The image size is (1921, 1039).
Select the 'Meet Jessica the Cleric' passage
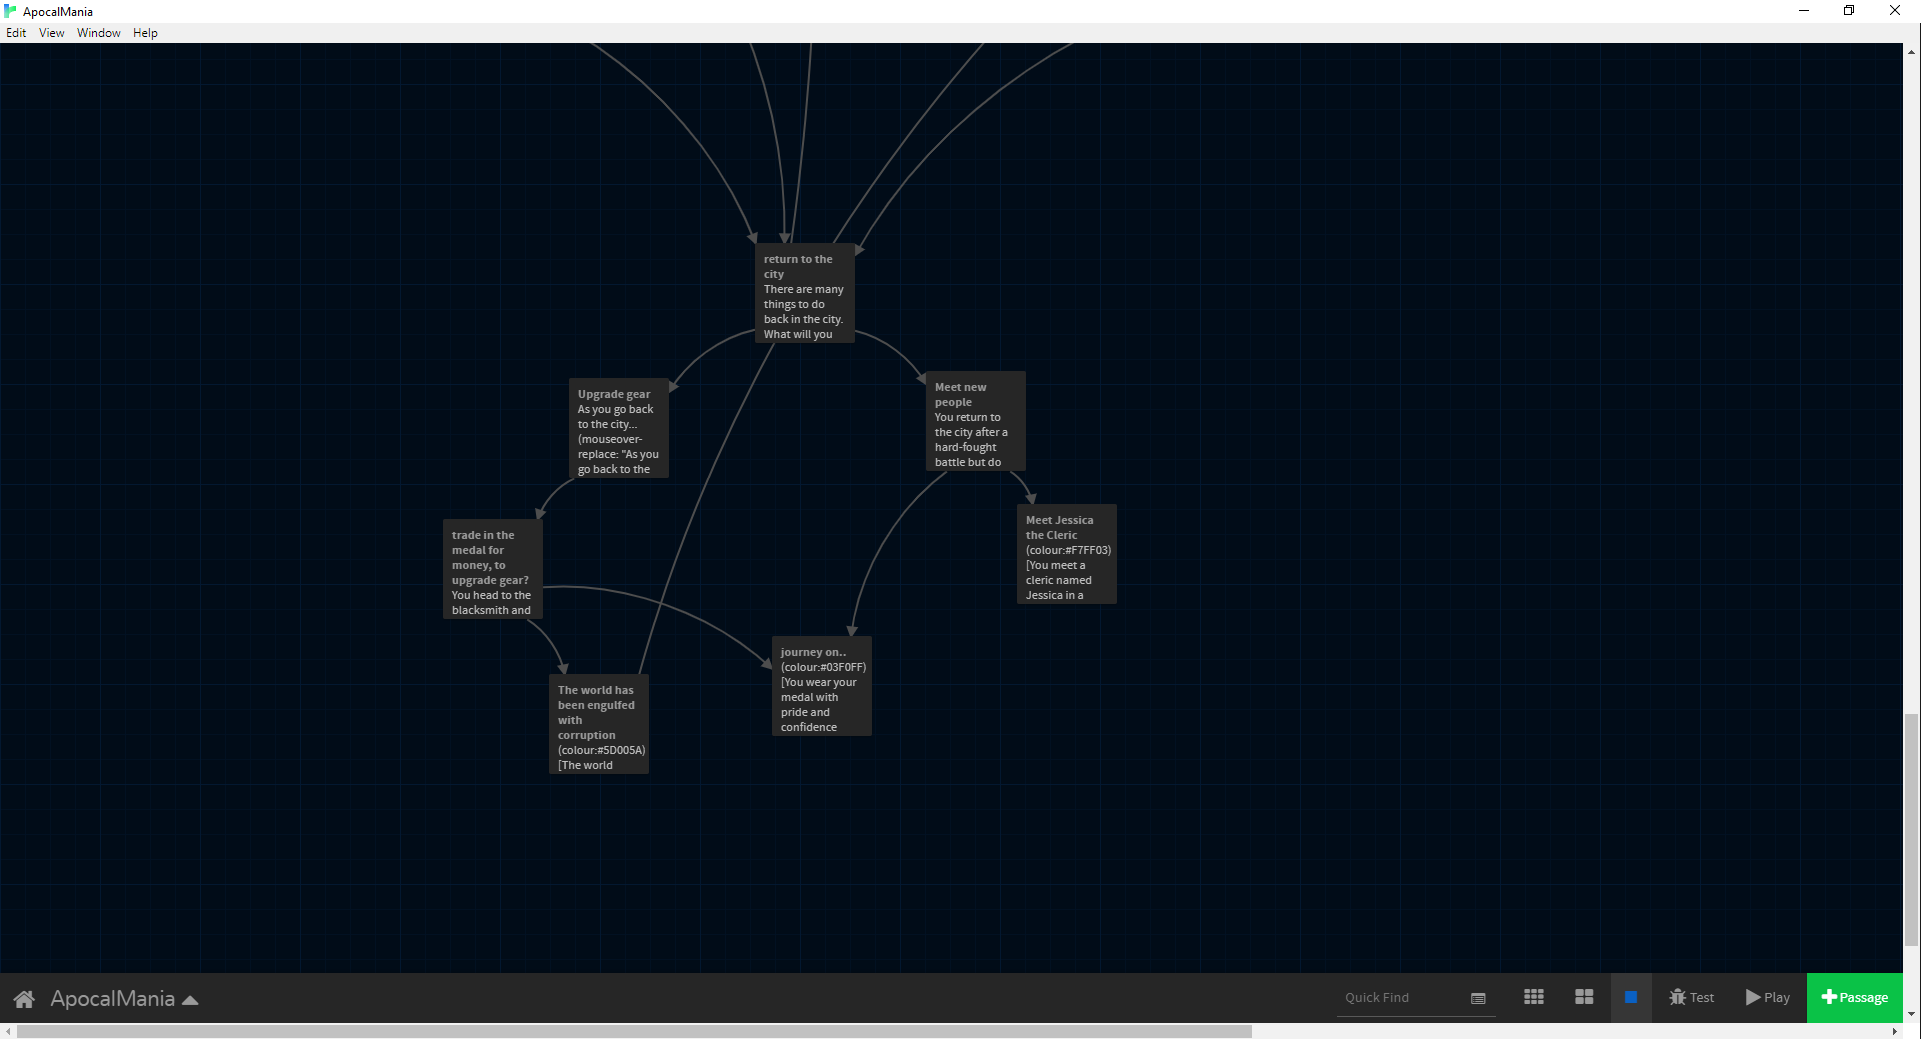[x=1066, y=553]
